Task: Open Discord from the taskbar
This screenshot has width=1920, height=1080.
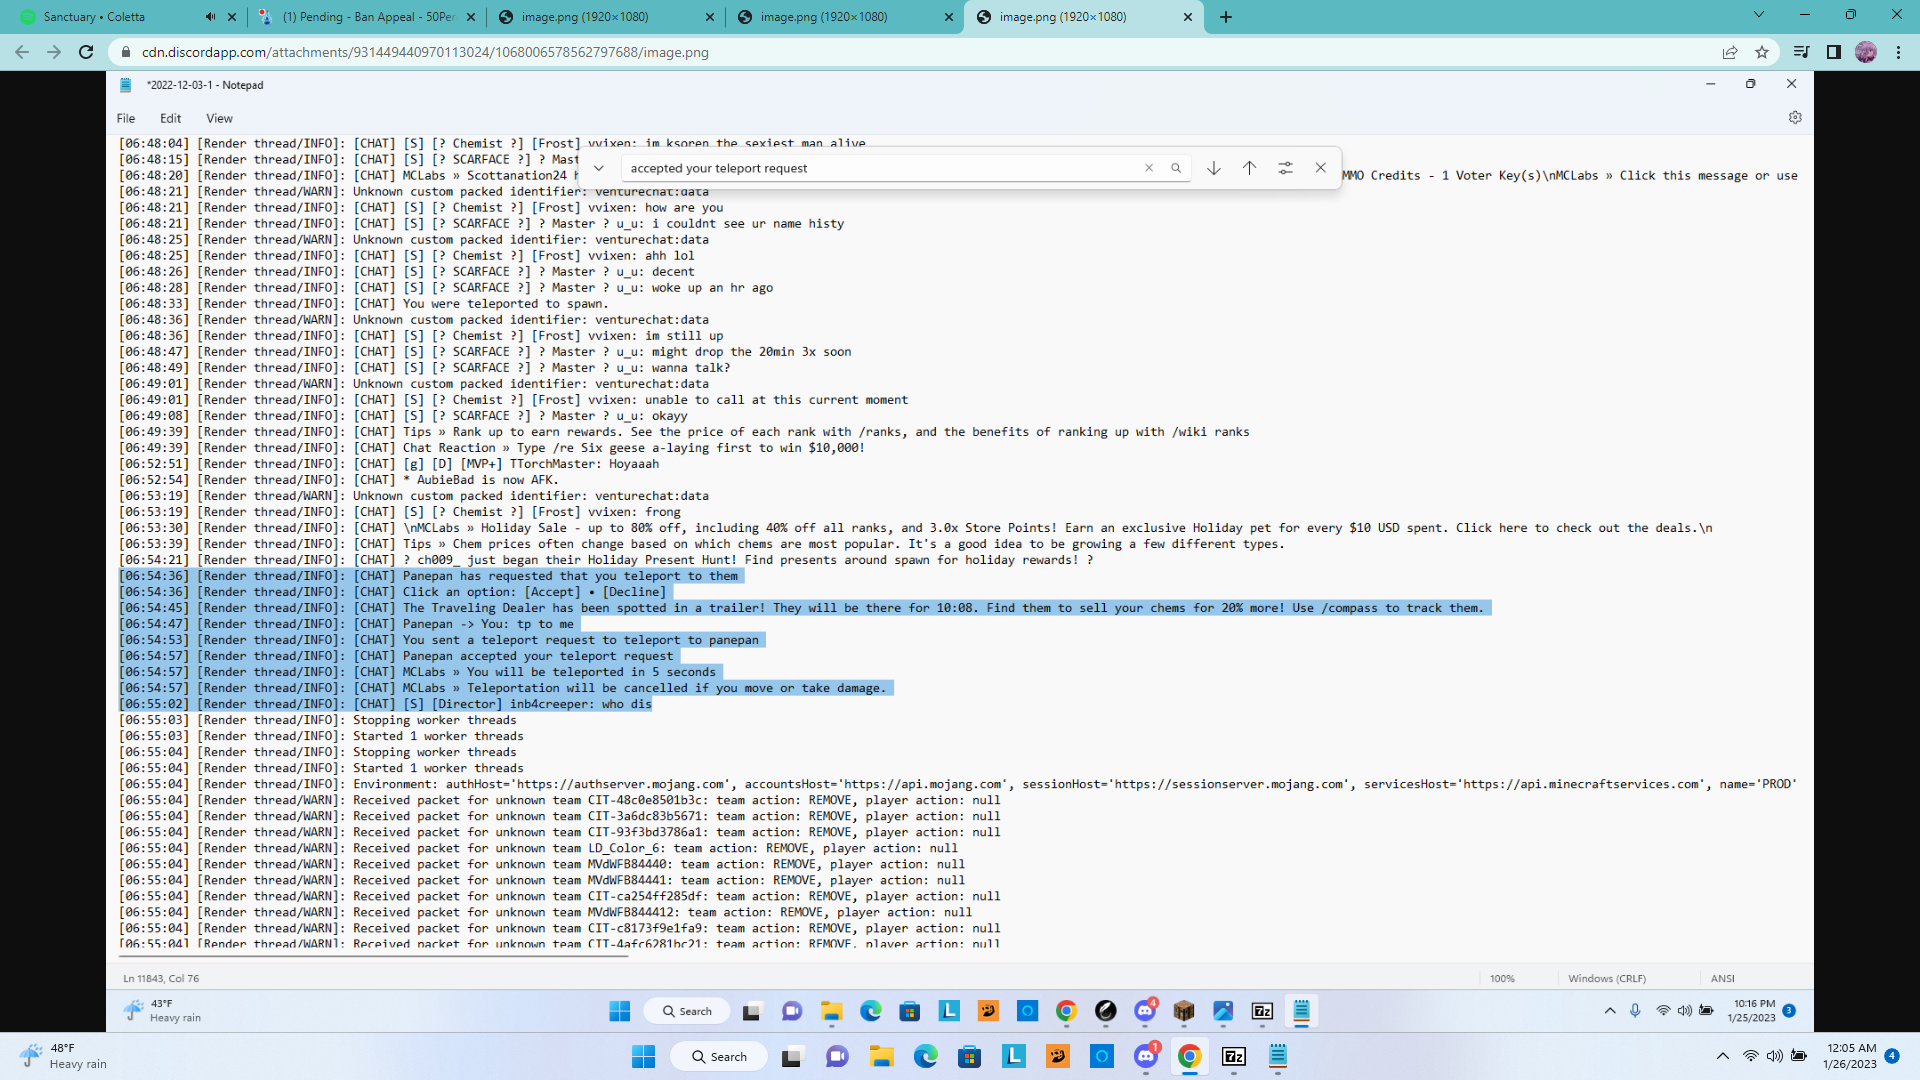Action: pos(1146,1057)
